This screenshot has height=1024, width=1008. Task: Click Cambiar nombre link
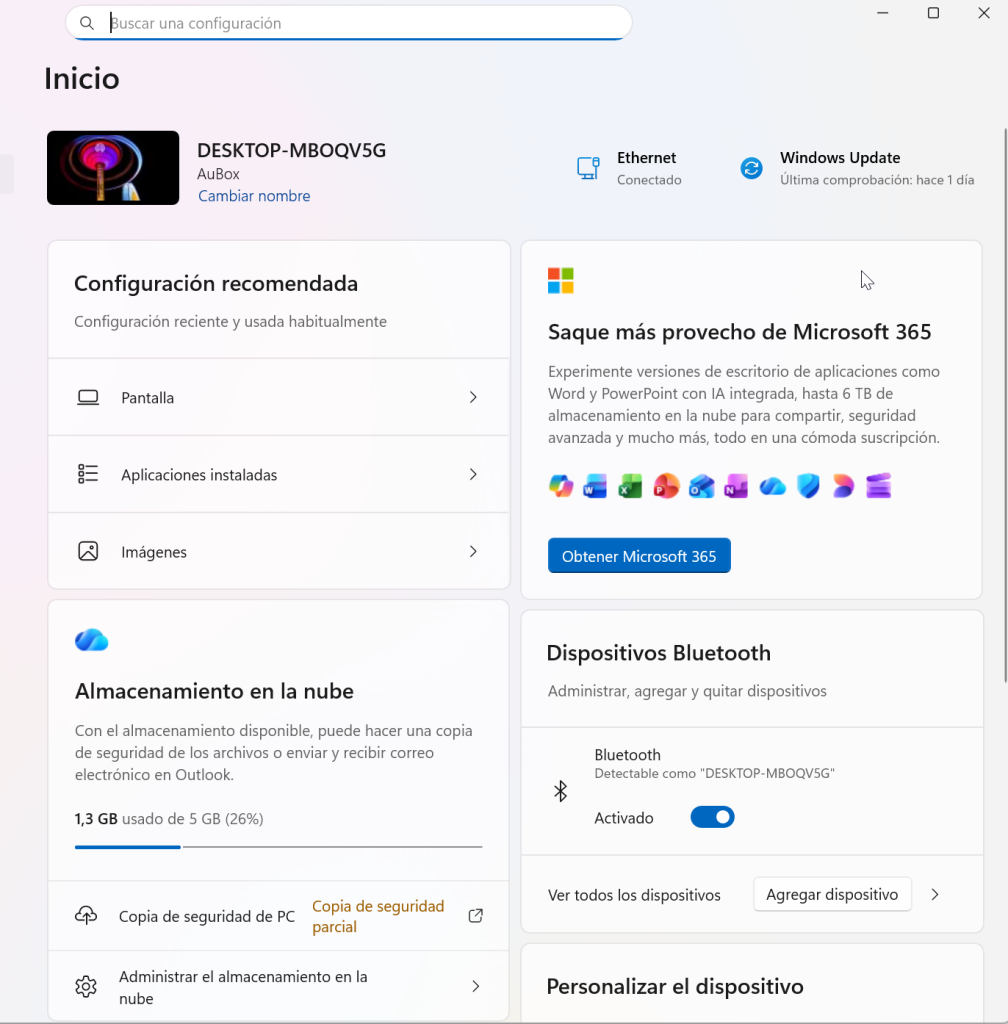click(x=254, y=196)
